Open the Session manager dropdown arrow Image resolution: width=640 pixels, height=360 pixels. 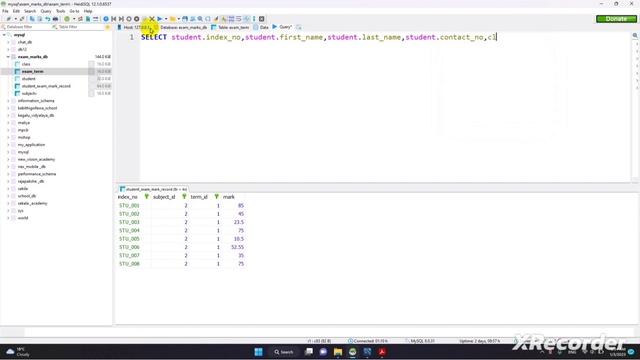click(16, 19)
